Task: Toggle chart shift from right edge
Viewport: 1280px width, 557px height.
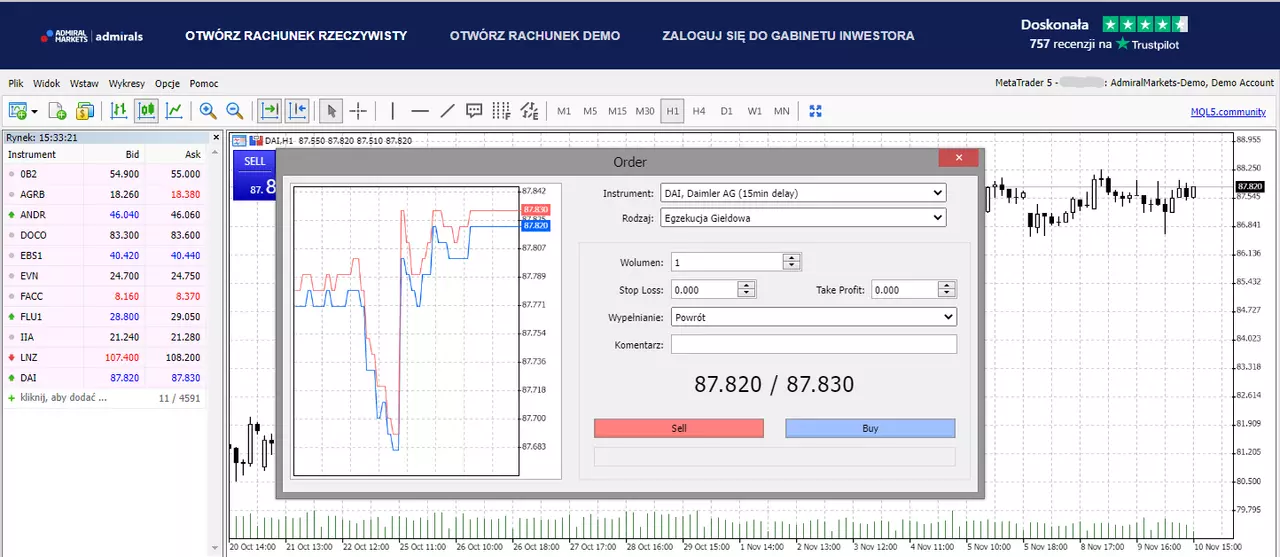Action: [x=297, y=111]
